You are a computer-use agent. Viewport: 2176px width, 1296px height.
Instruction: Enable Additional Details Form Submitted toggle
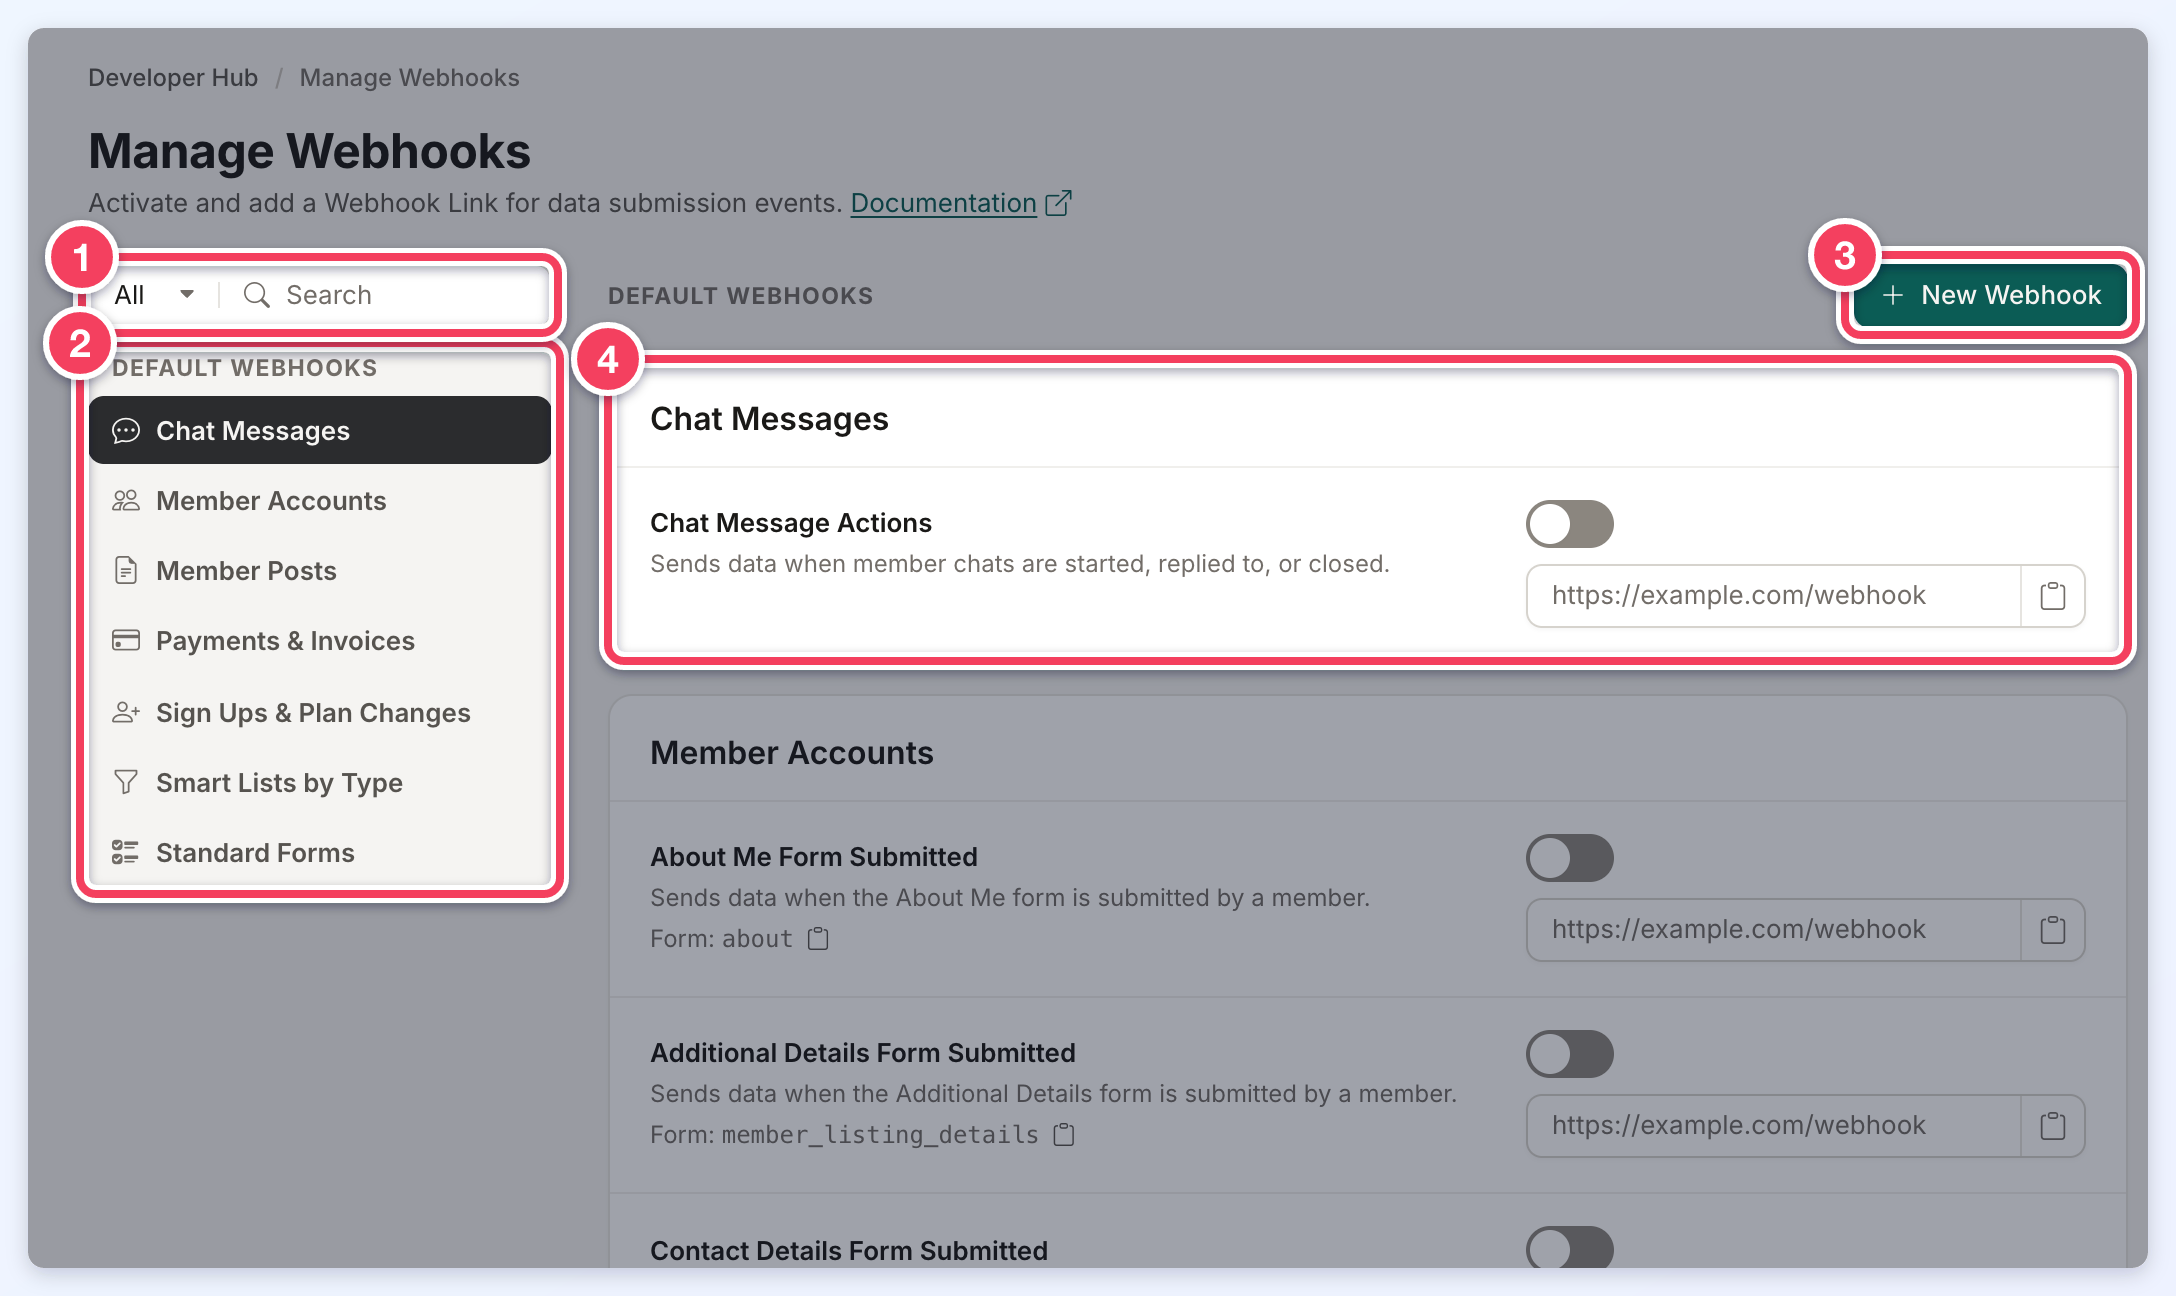pos(1569,1054)
